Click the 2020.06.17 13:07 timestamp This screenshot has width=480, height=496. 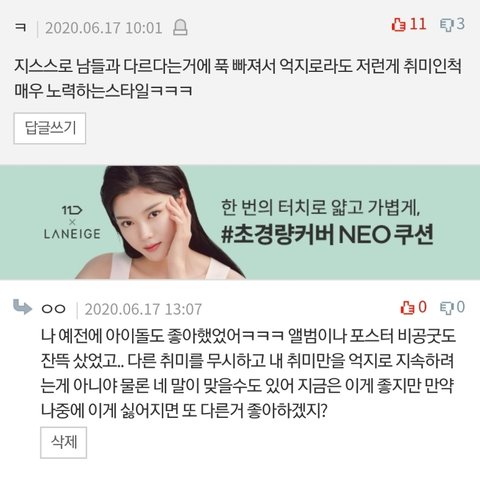(x=143, y=309)
